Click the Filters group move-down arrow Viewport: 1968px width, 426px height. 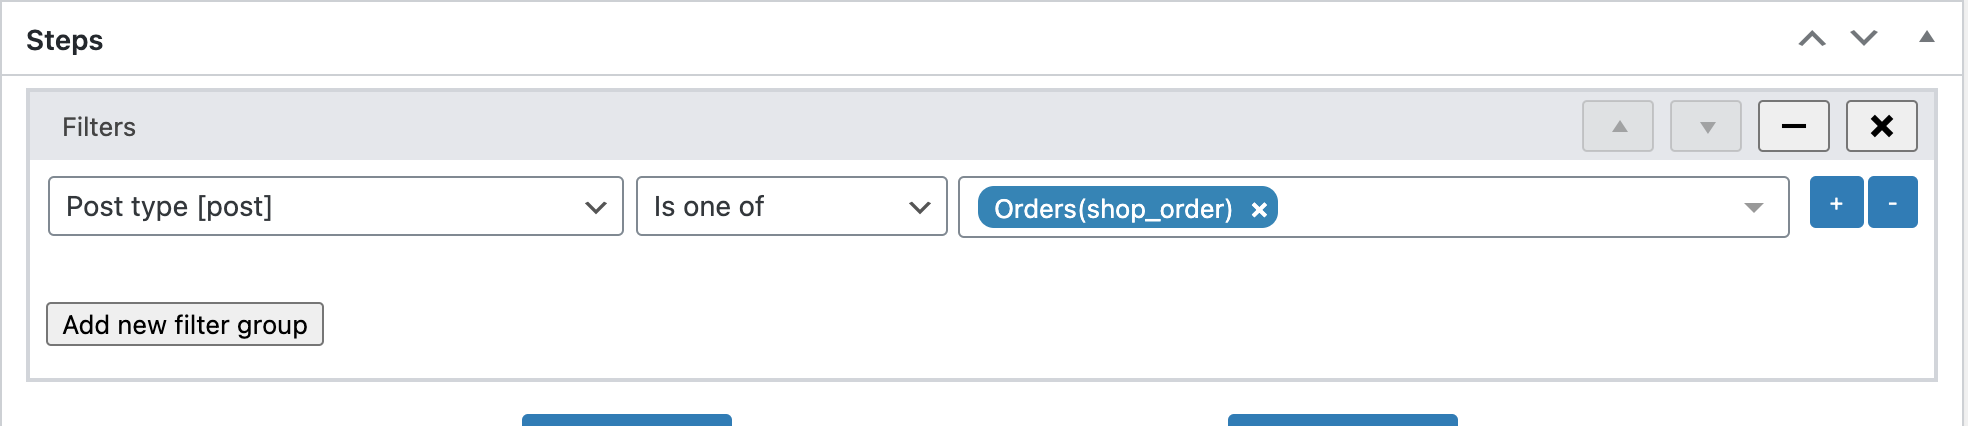click(x=1706, y=127)
